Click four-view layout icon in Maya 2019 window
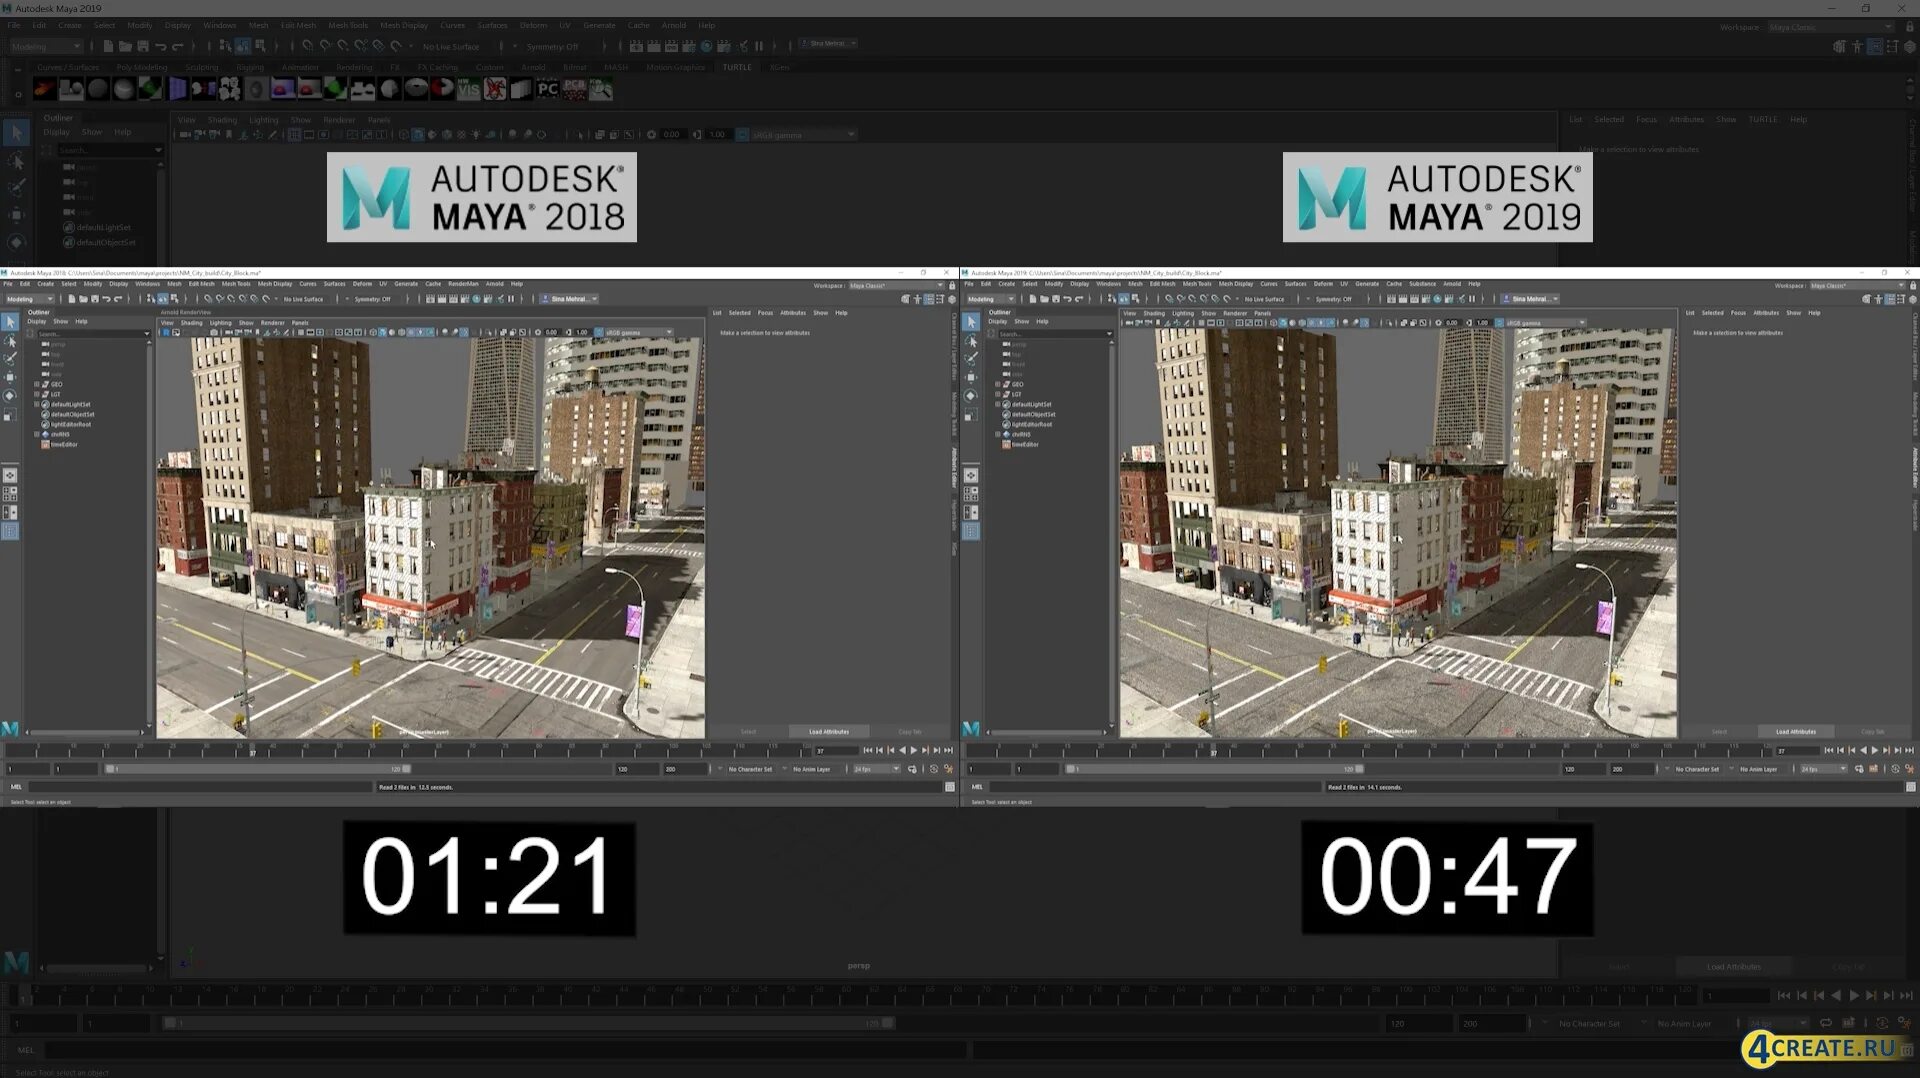The image size is (1920, 1078). tap(970, 494)
